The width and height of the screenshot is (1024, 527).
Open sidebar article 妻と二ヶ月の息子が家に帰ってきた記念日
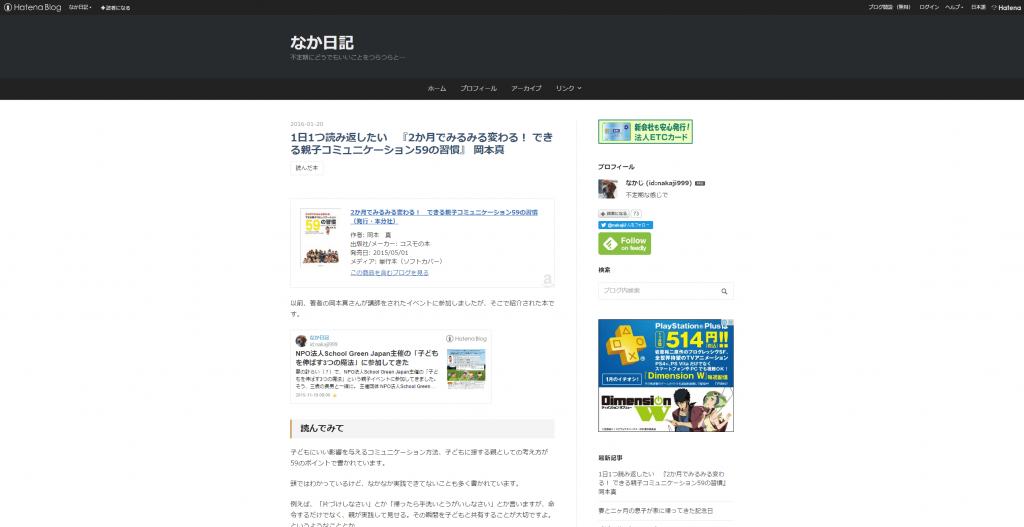click(655, 511)
